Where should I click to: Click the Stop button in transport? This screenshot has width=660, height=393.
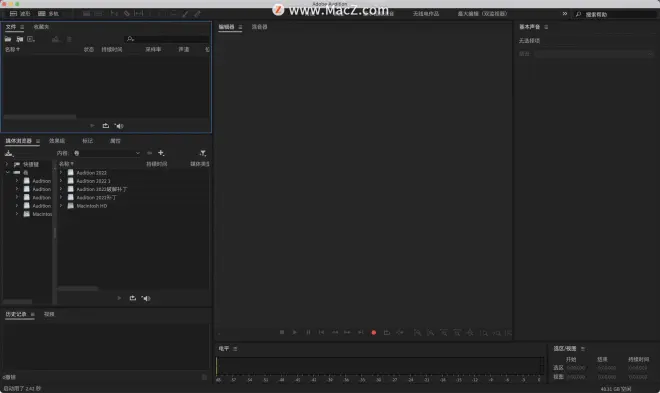pos(282,332)
